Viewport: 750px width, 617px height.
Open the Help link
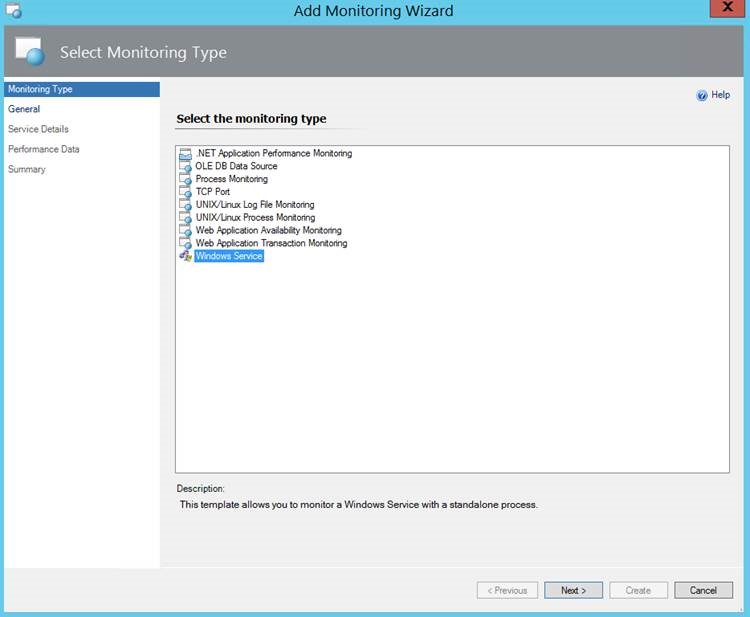click(720, 95)
